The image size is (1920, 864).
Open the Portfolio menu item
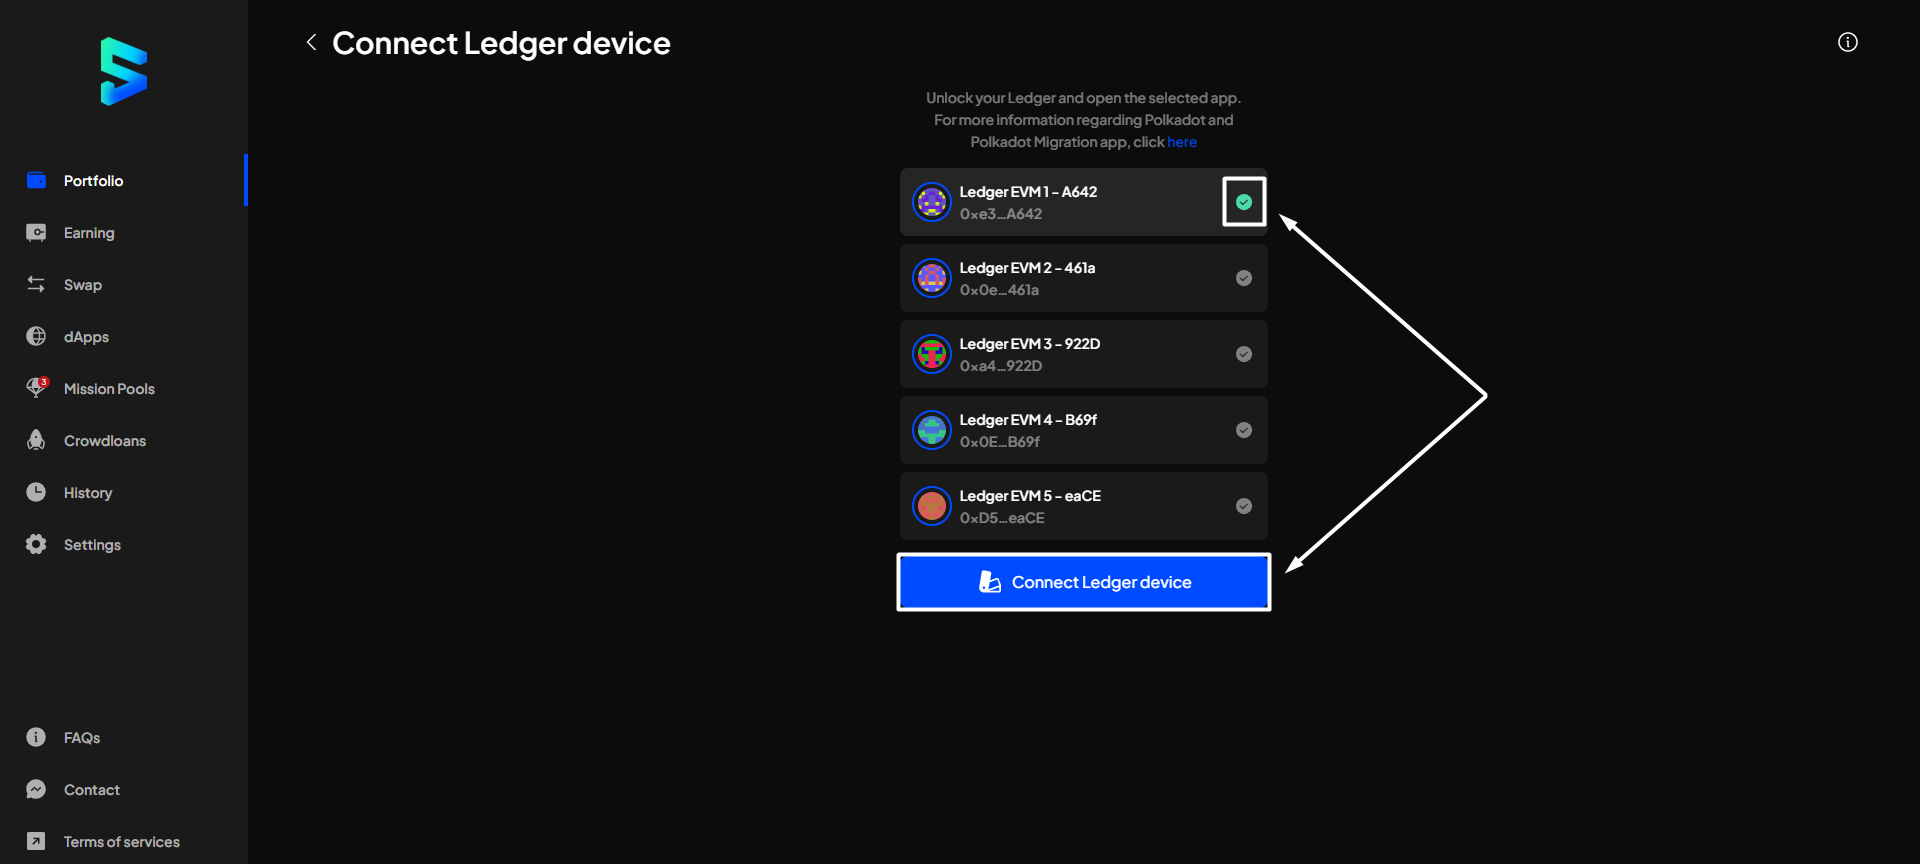tap(93, 181)
